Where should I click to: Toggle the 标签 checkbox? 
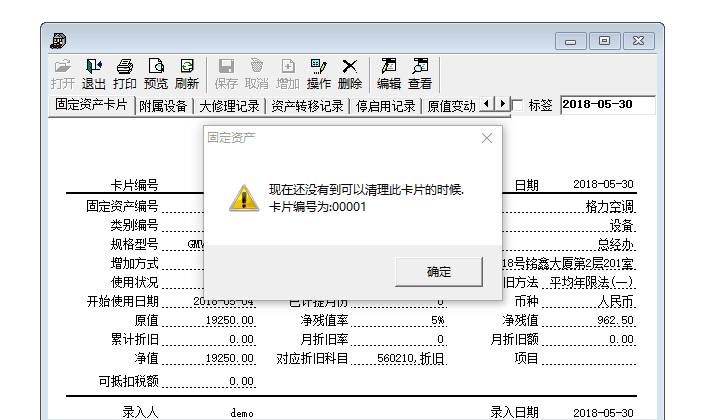(x=517, y=105)
